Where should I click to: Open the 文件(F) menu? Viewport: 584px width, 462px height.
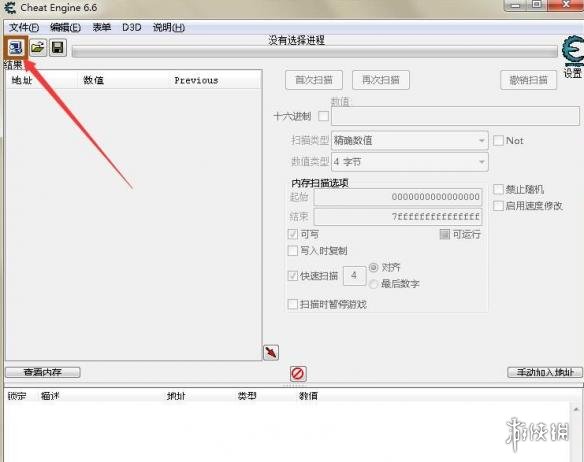pyautogui.click(x=24, y=28)
